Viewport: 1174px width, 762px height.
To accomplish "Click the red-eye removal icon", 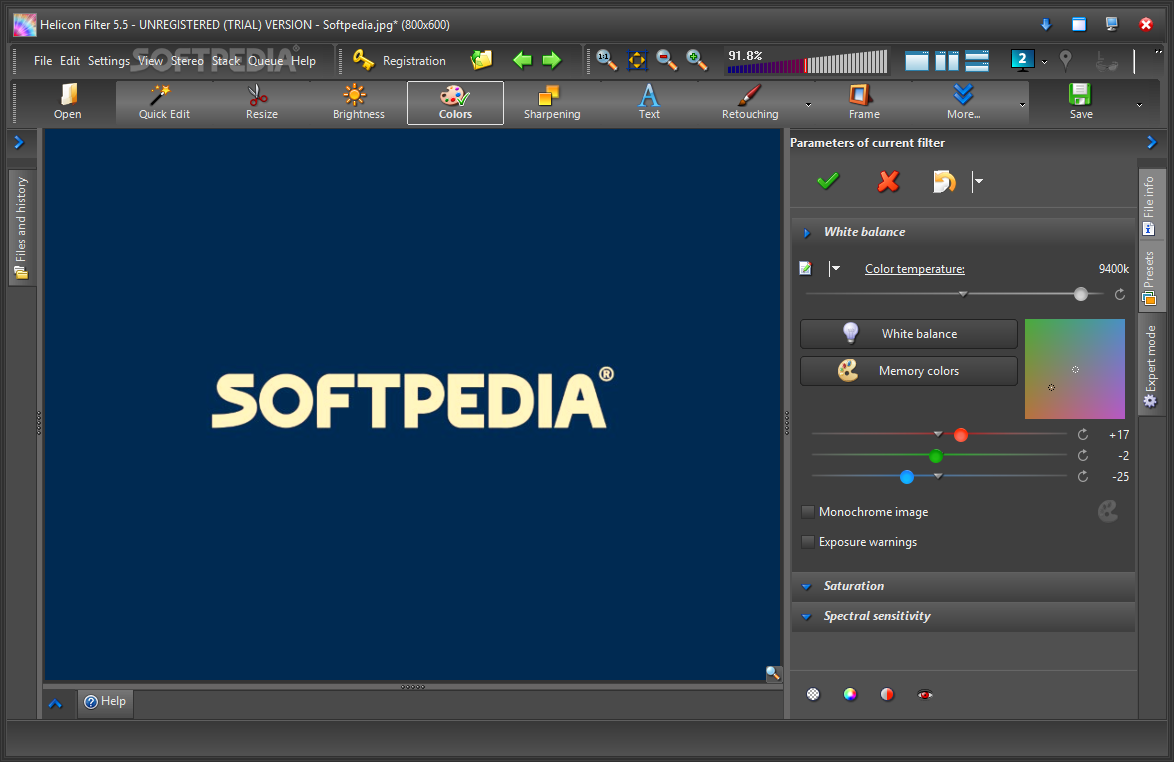I will [925, 694].
